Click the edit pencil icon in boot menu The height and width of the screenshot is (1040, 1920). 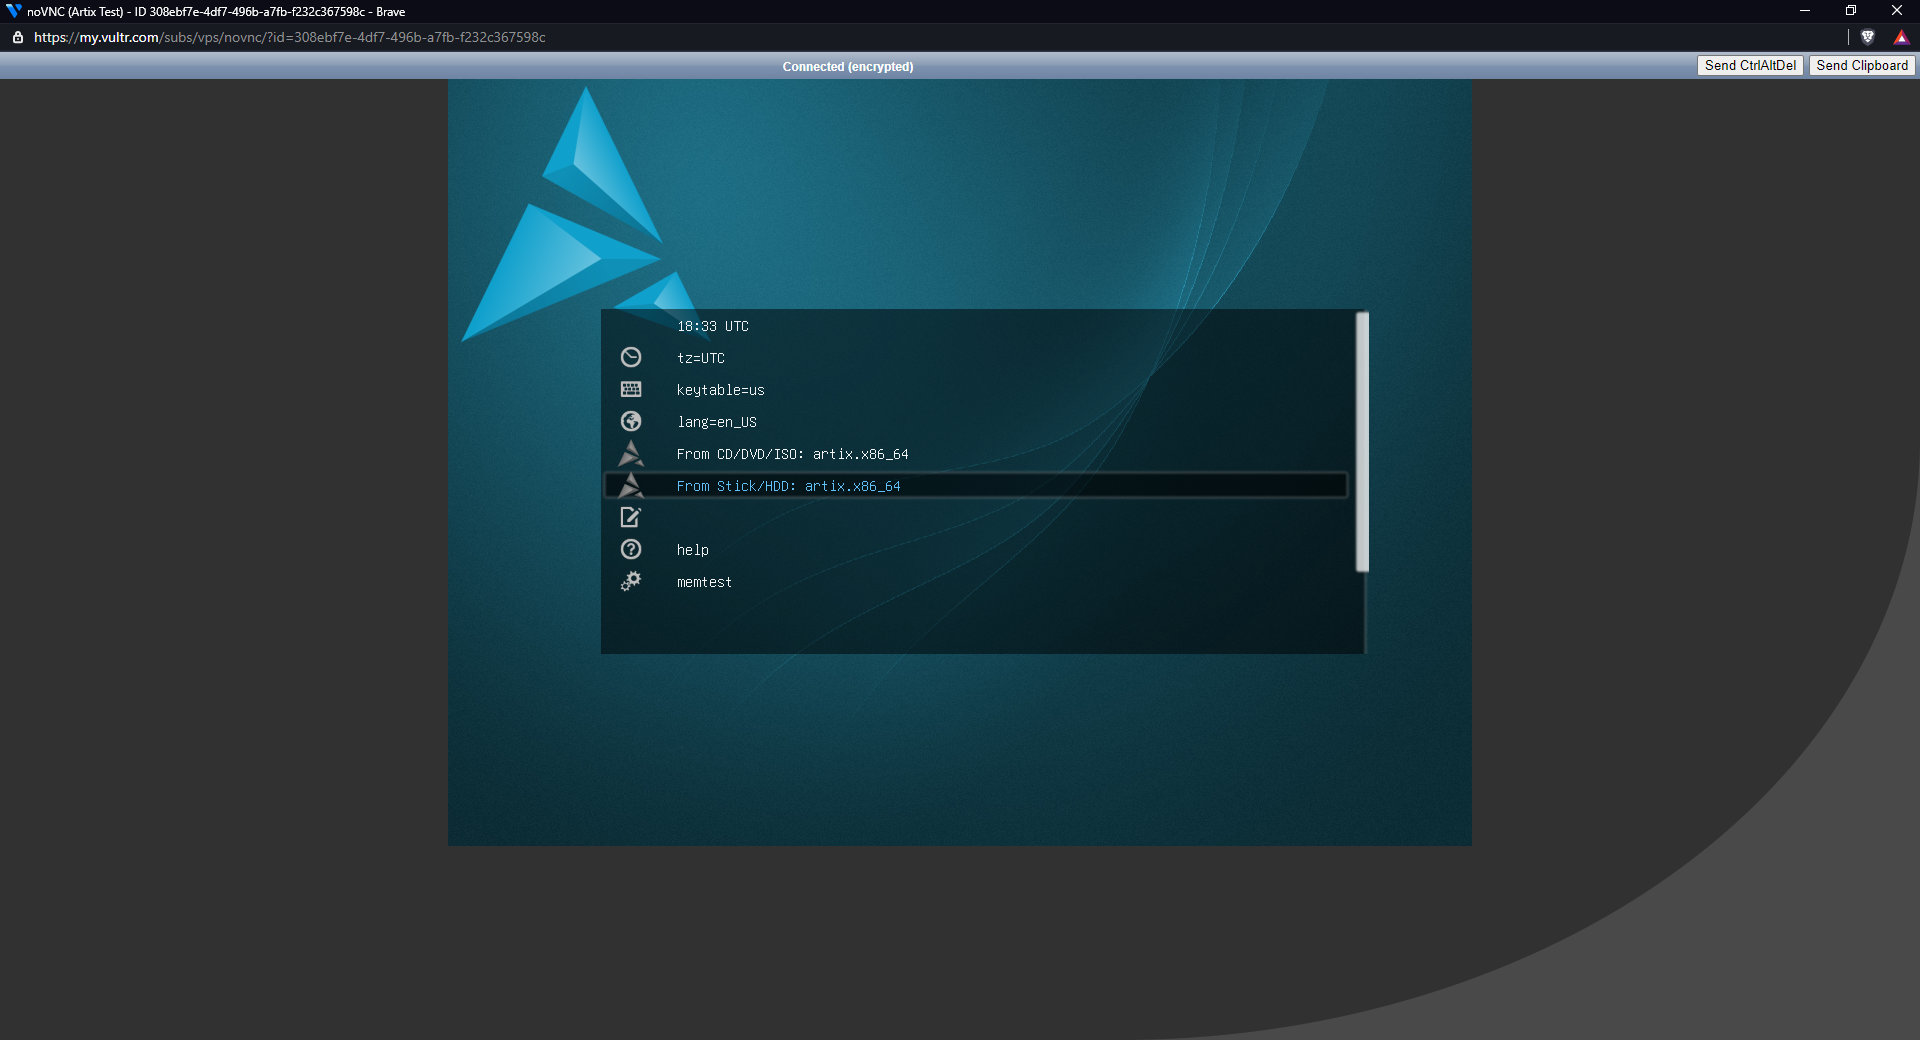click(631, 517)
